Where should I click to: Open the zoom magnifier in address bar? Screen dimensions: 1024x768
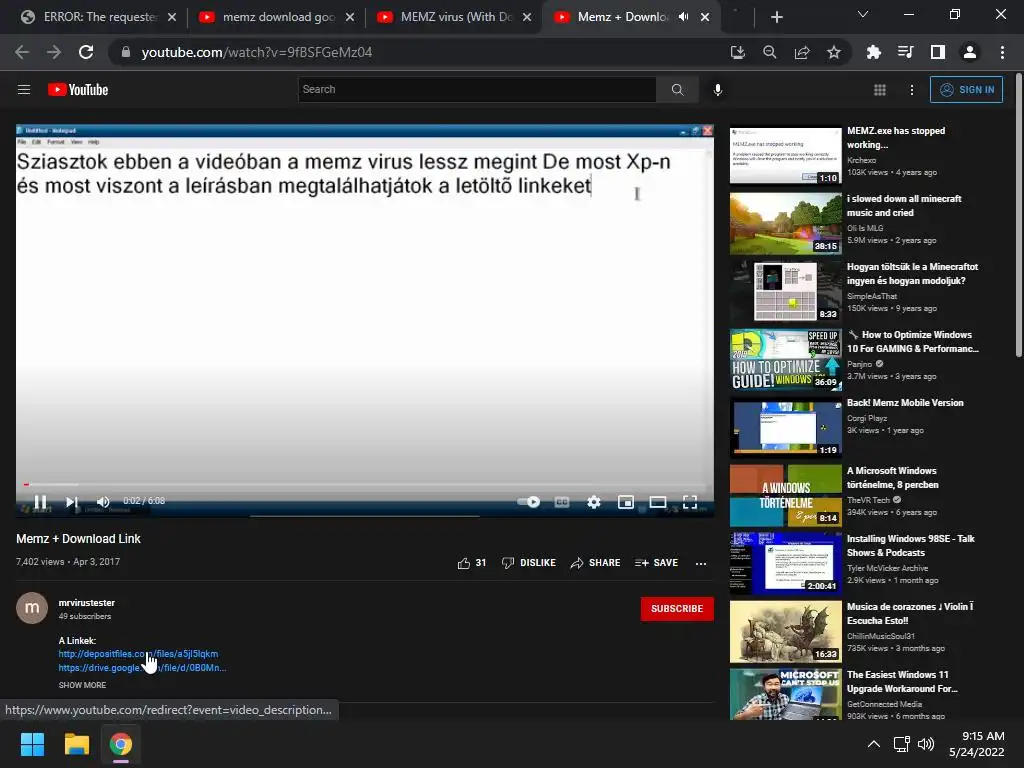point(769,52)
